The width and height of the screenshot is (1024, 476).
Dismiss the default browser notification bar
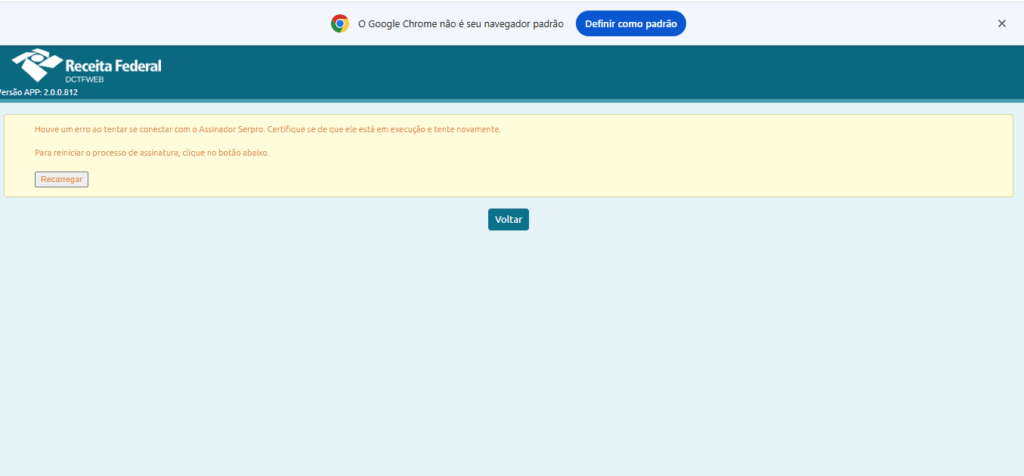[1001, 24]
